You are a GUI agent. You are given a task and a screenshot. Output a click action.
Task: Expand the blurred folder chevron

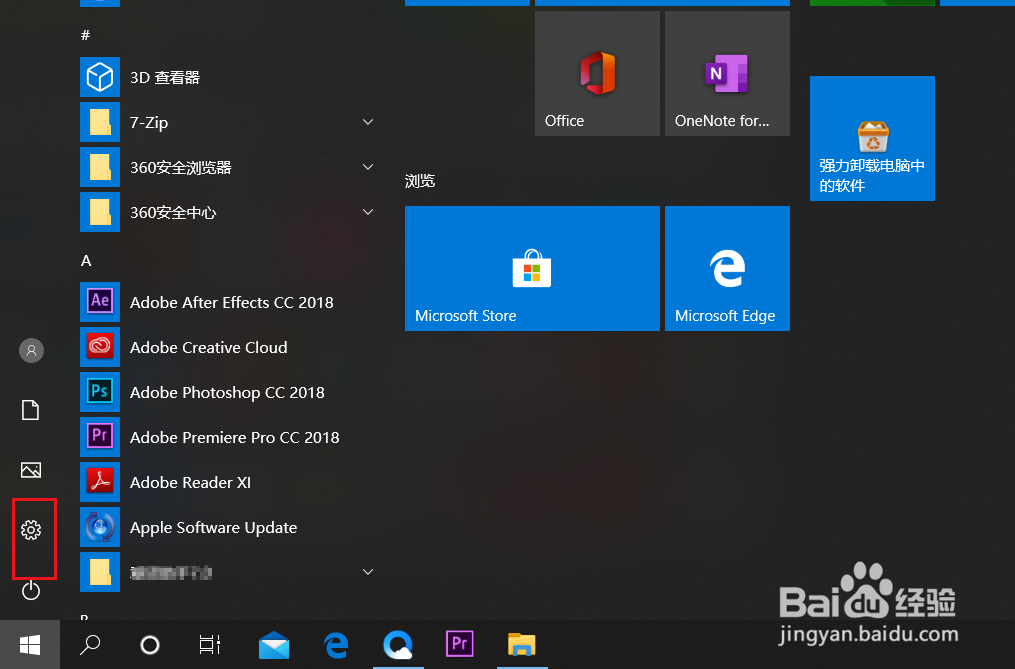click(368, 572)
